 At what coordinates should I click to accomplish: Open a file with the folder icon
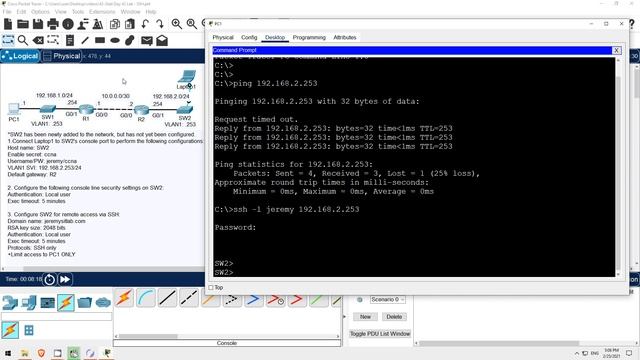23,24
